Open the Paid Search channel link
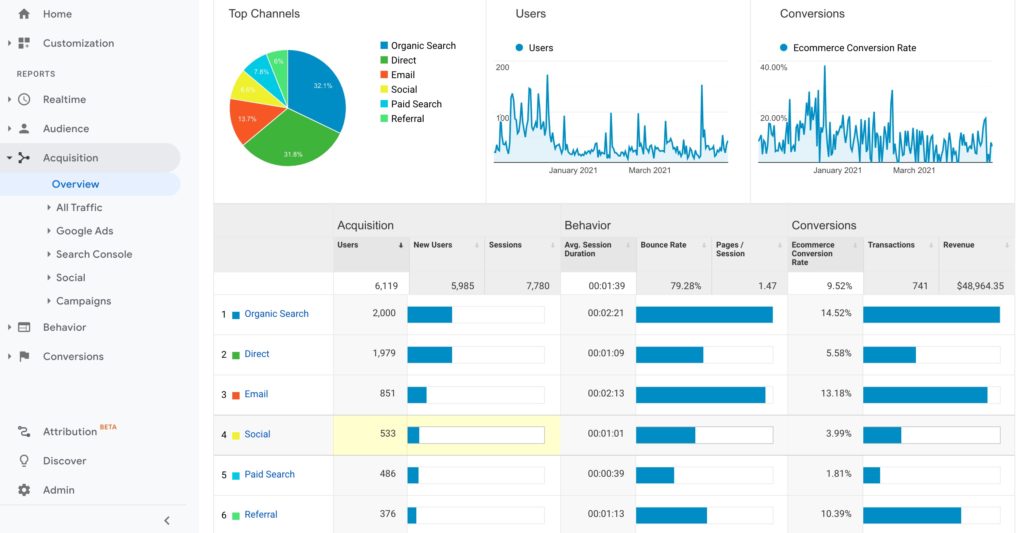Viewport: 1024px width, 533px height. click(269, 474)
